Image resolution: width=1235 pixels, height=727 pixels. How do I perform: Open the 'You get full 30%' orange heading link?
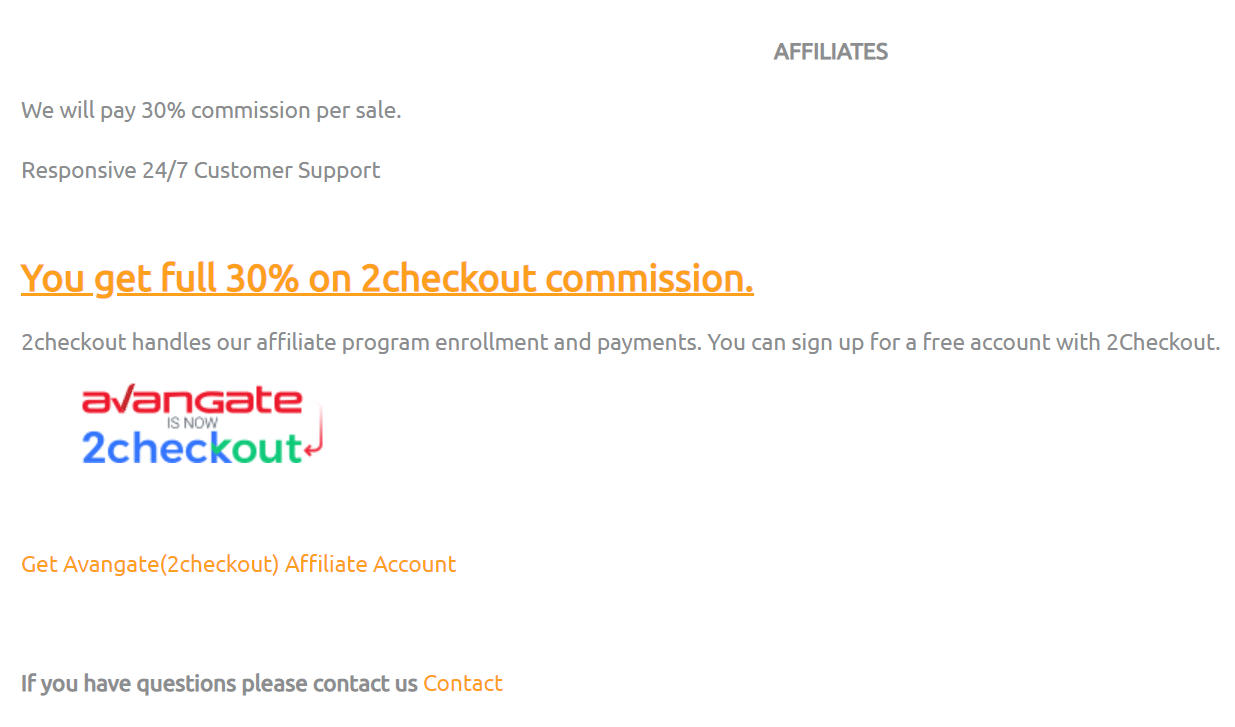click(387, 278)
